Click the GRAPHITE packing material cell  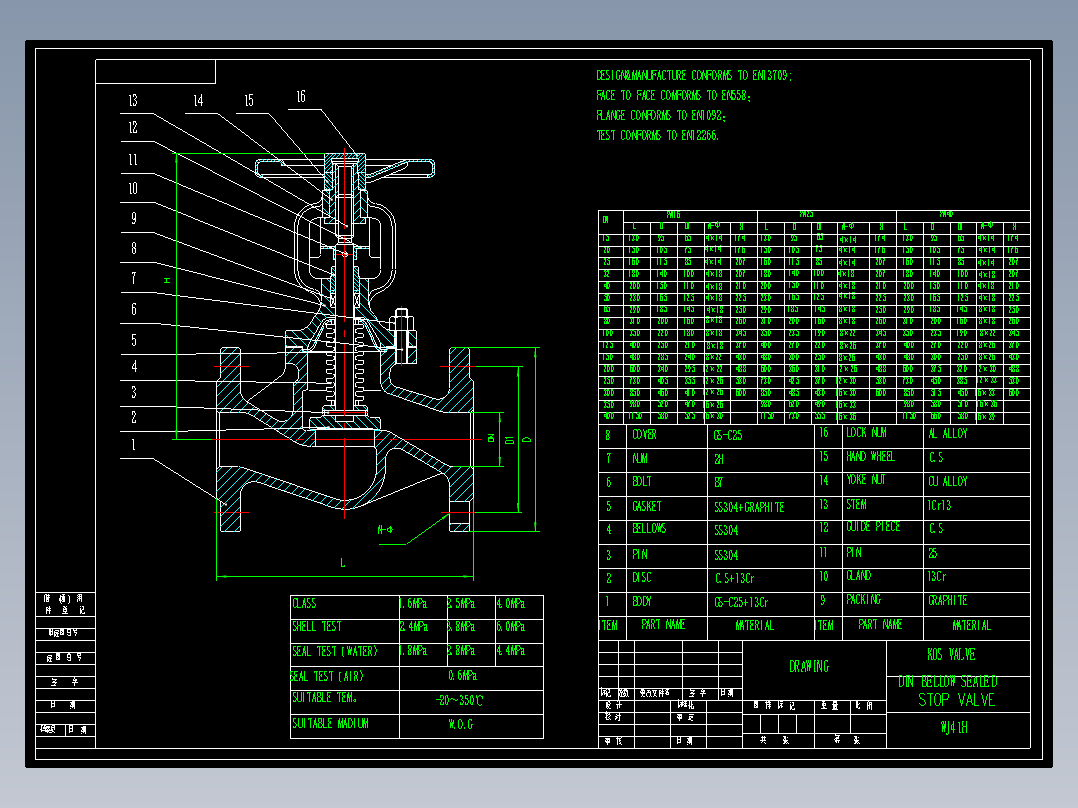tap(947, 601)
